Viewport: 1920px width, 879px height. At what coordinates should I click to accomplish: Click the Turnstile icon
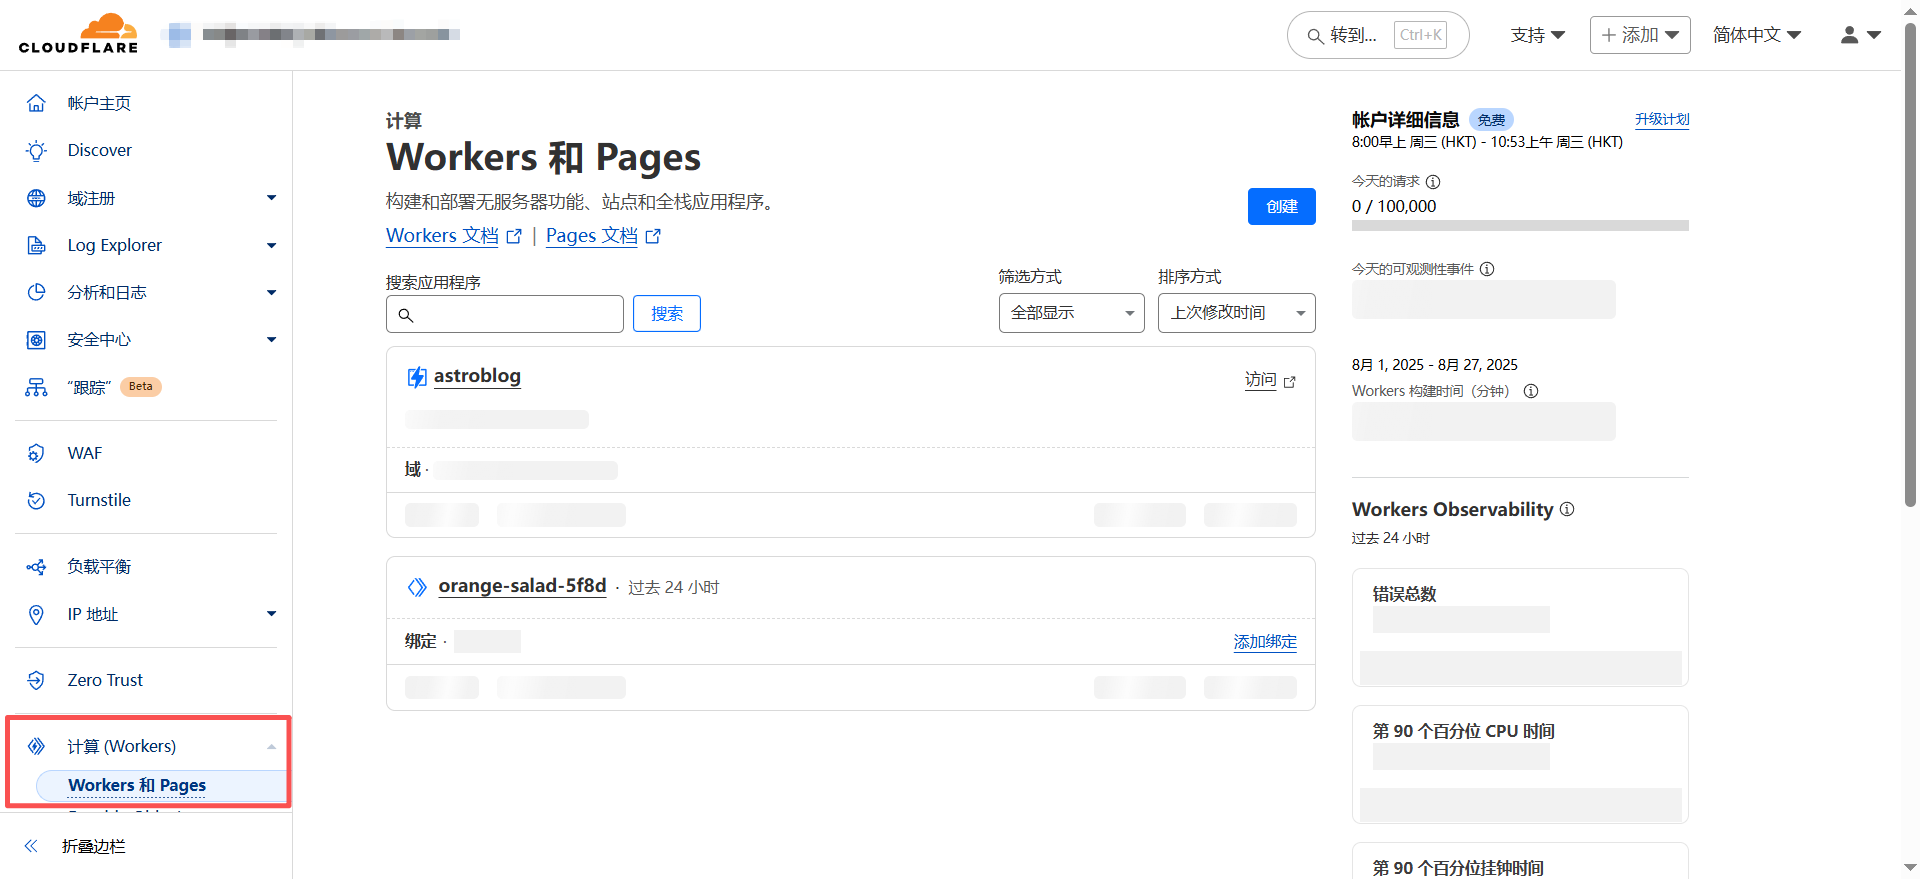[36, 500]
